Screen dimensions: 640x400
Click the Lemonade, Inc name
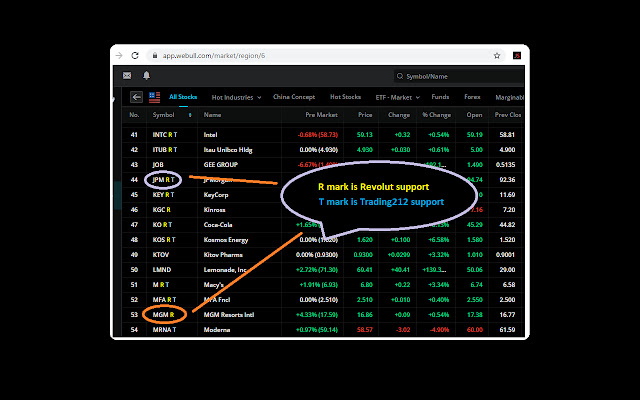(x=225, y=270)
